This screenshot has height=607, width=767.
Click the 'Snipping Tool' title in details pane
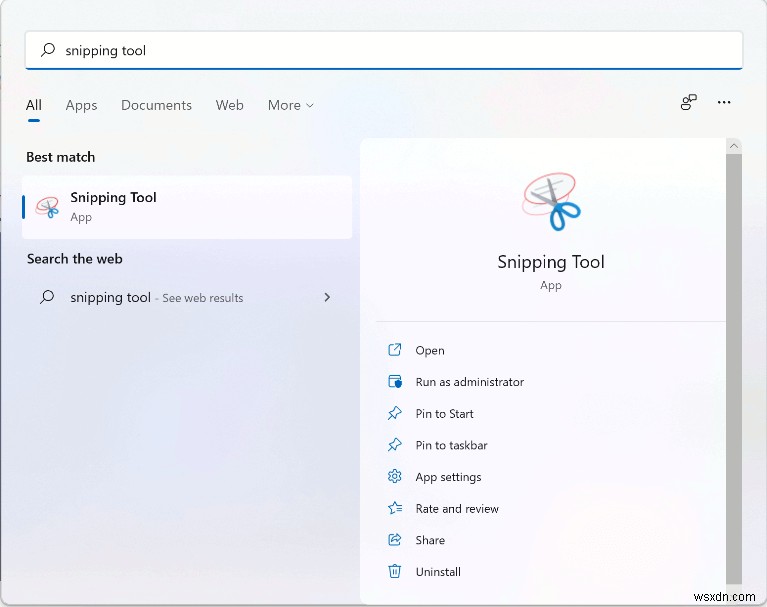tap(551, 262)
